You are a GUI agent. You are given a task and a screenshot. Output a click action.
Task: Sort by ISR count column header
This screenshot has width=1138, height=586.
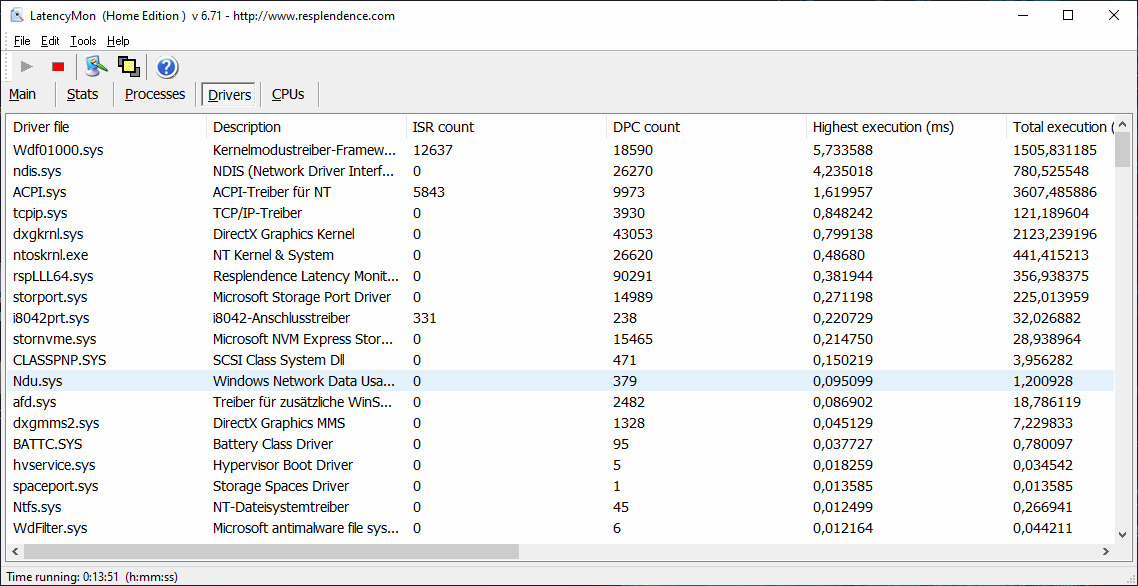(506, 127)
